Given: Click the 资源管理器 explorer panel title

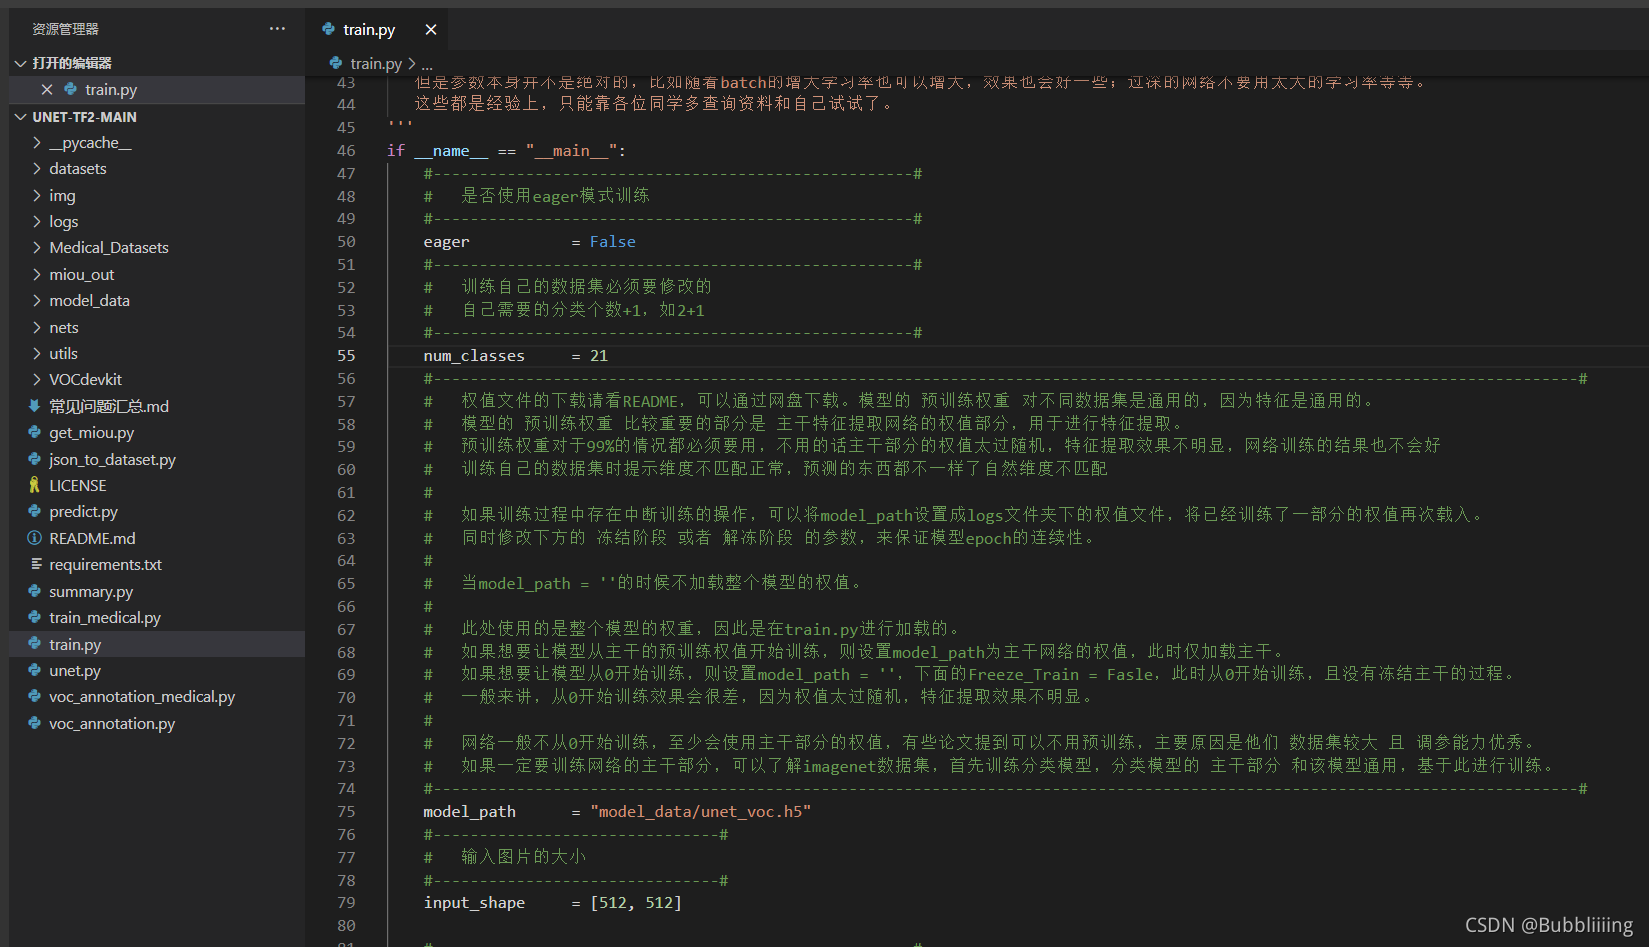Looking at the screenshot, I should point(65,29).
